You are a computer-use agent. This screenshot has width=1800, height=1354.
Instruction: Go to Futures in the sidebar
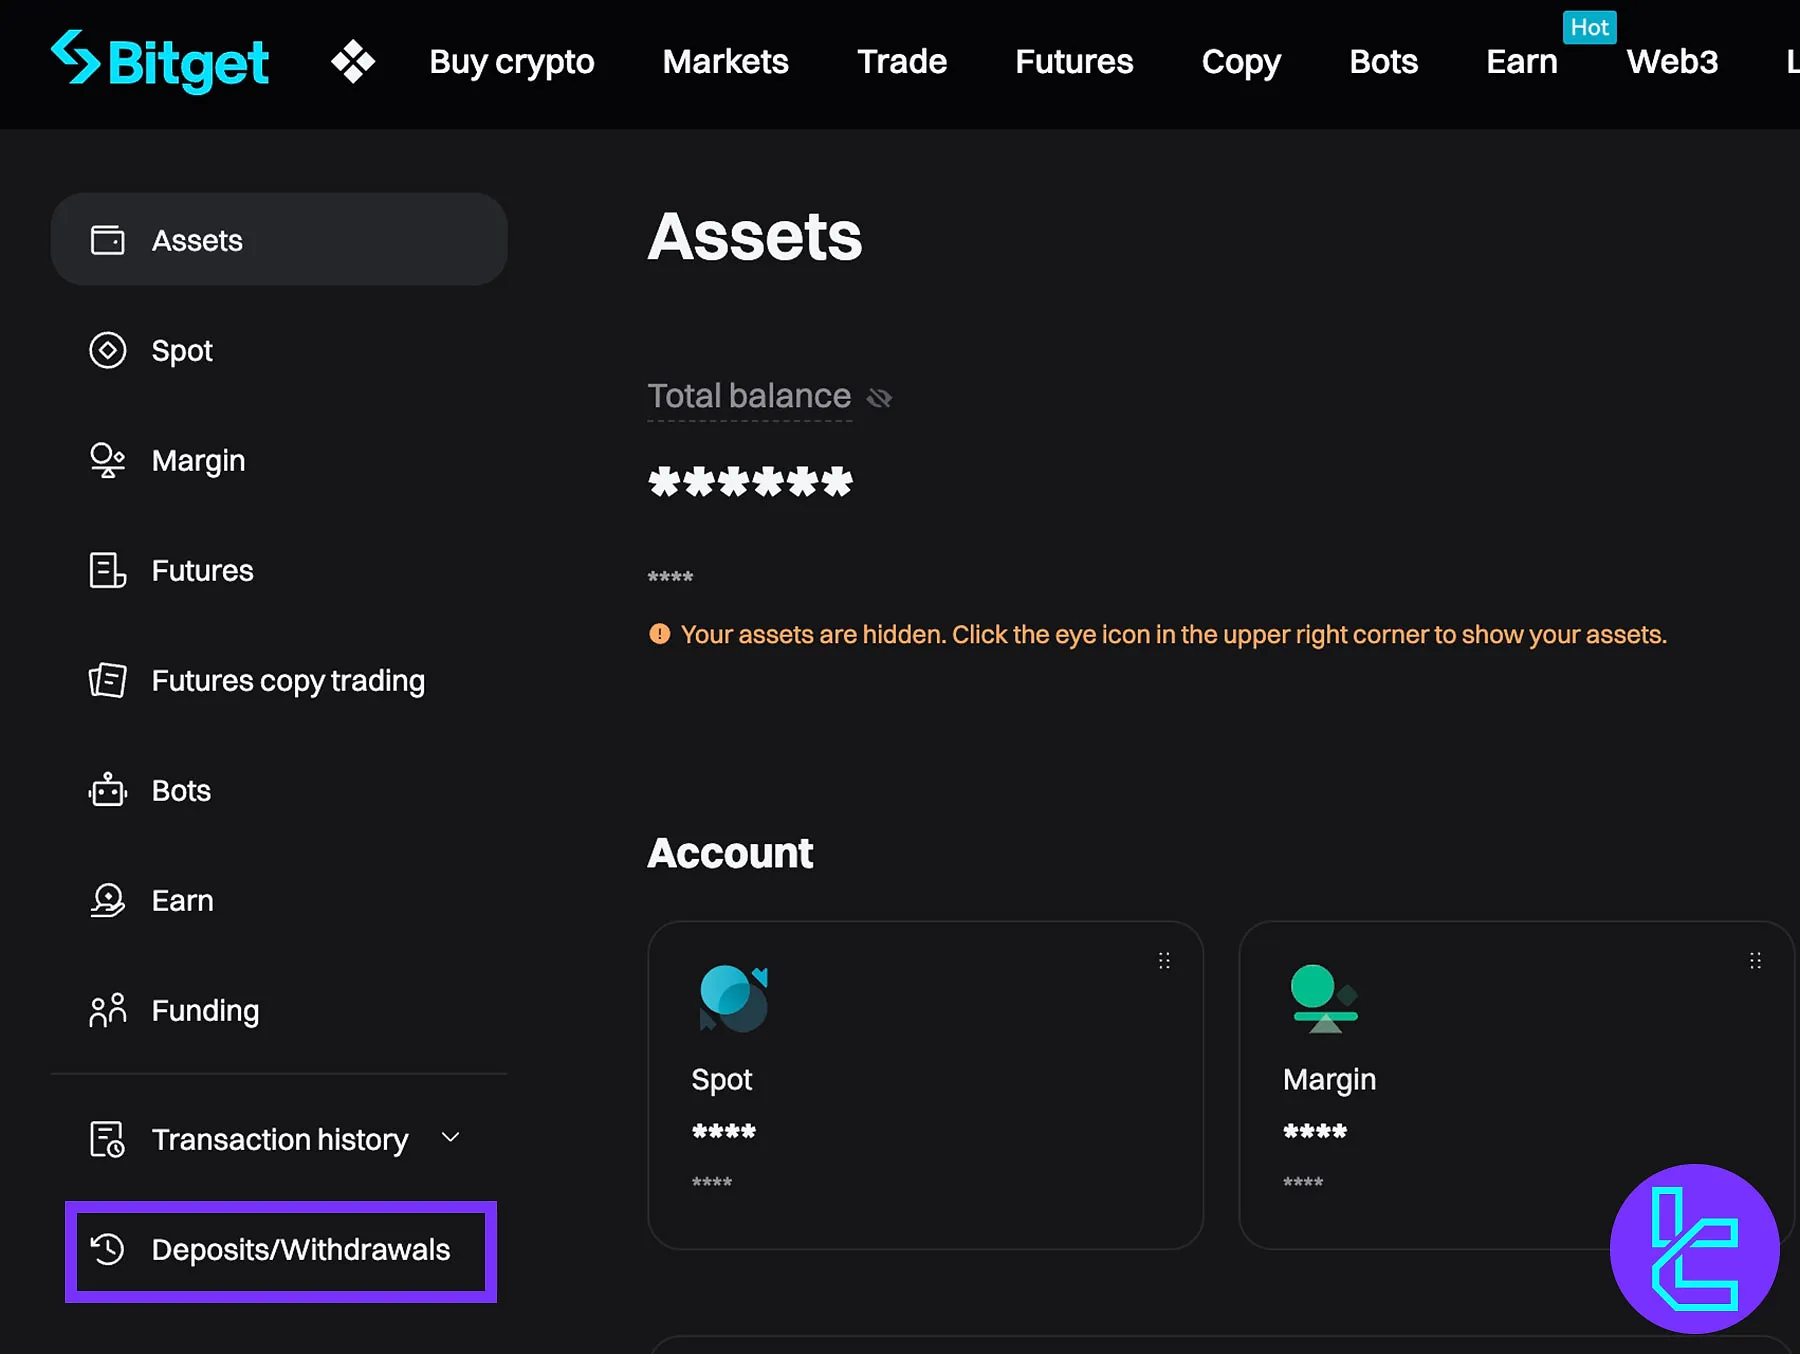click(x=202, y=570)
